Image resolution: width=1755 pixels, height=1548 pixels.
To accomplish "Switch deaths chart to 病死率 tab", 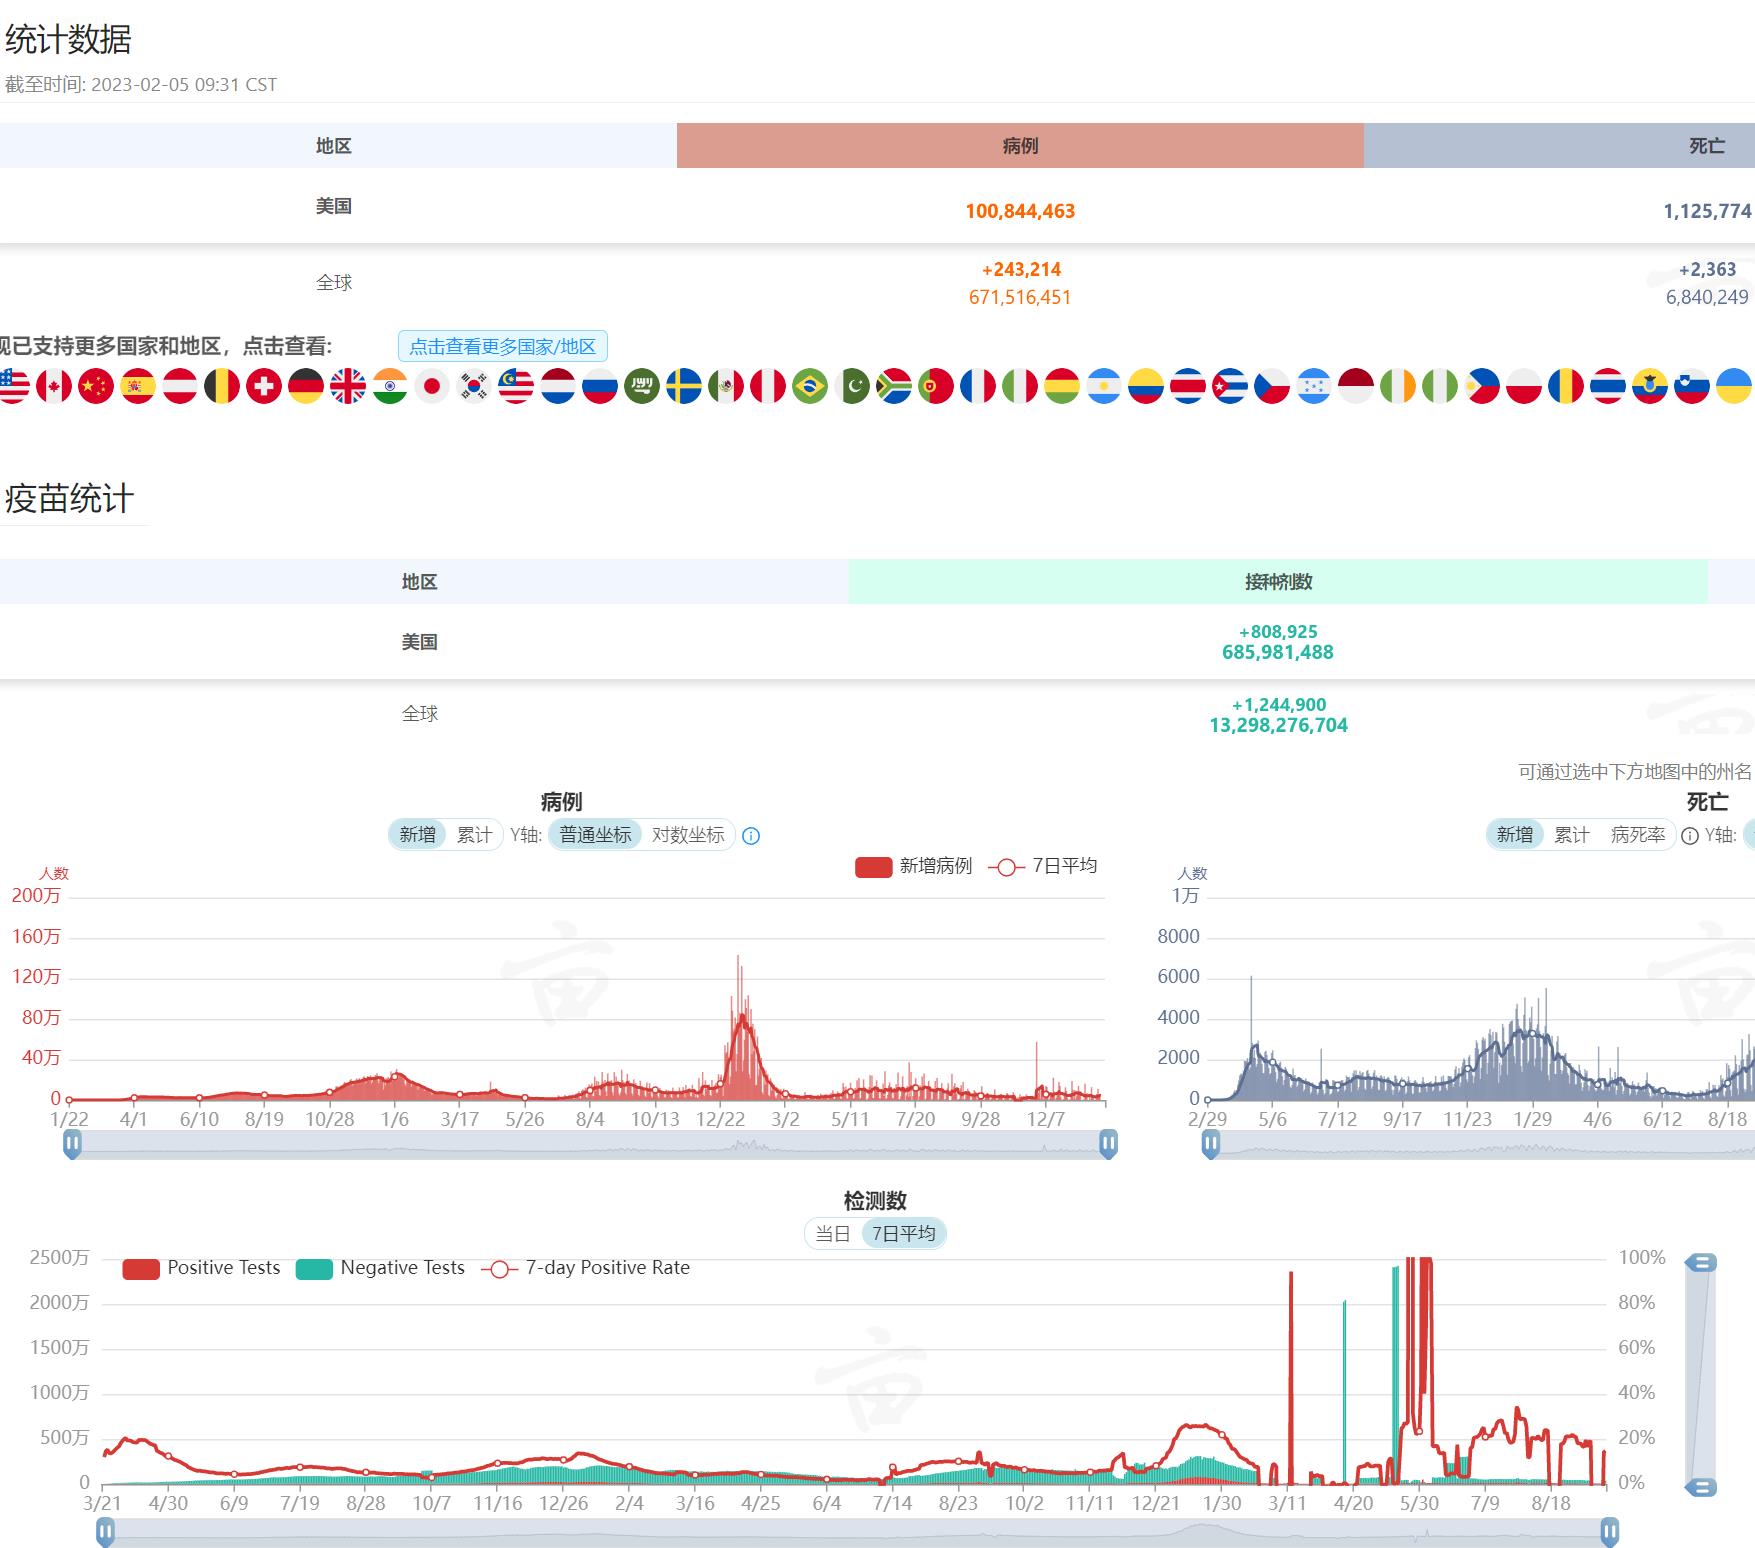I will point(1638,835).
